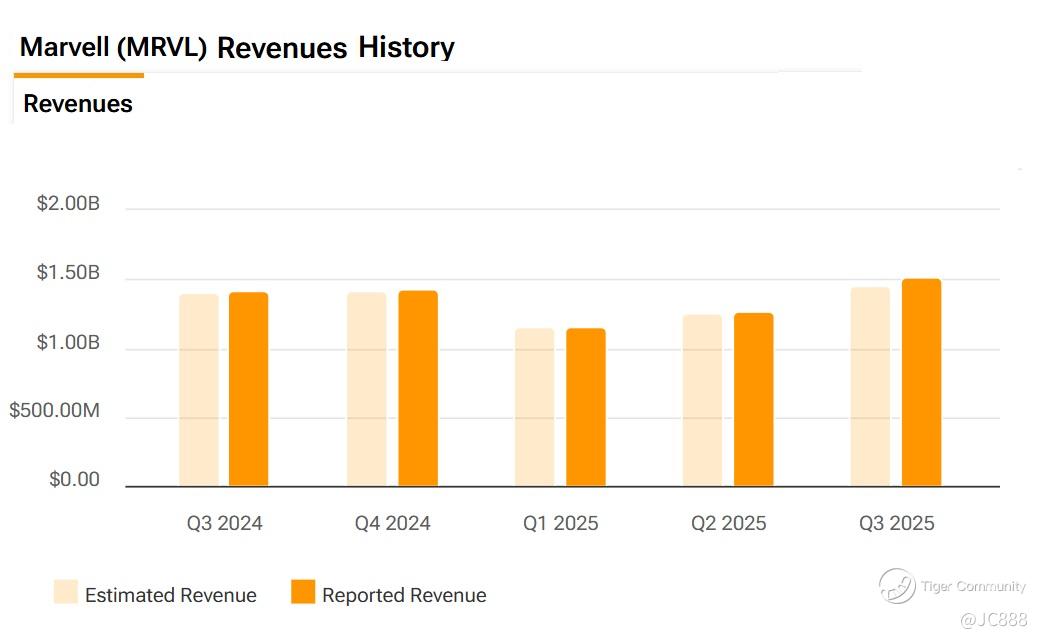Click the $1.00B axis value
This screenshot has width=1047, height=643.
[x=68, y=343]
